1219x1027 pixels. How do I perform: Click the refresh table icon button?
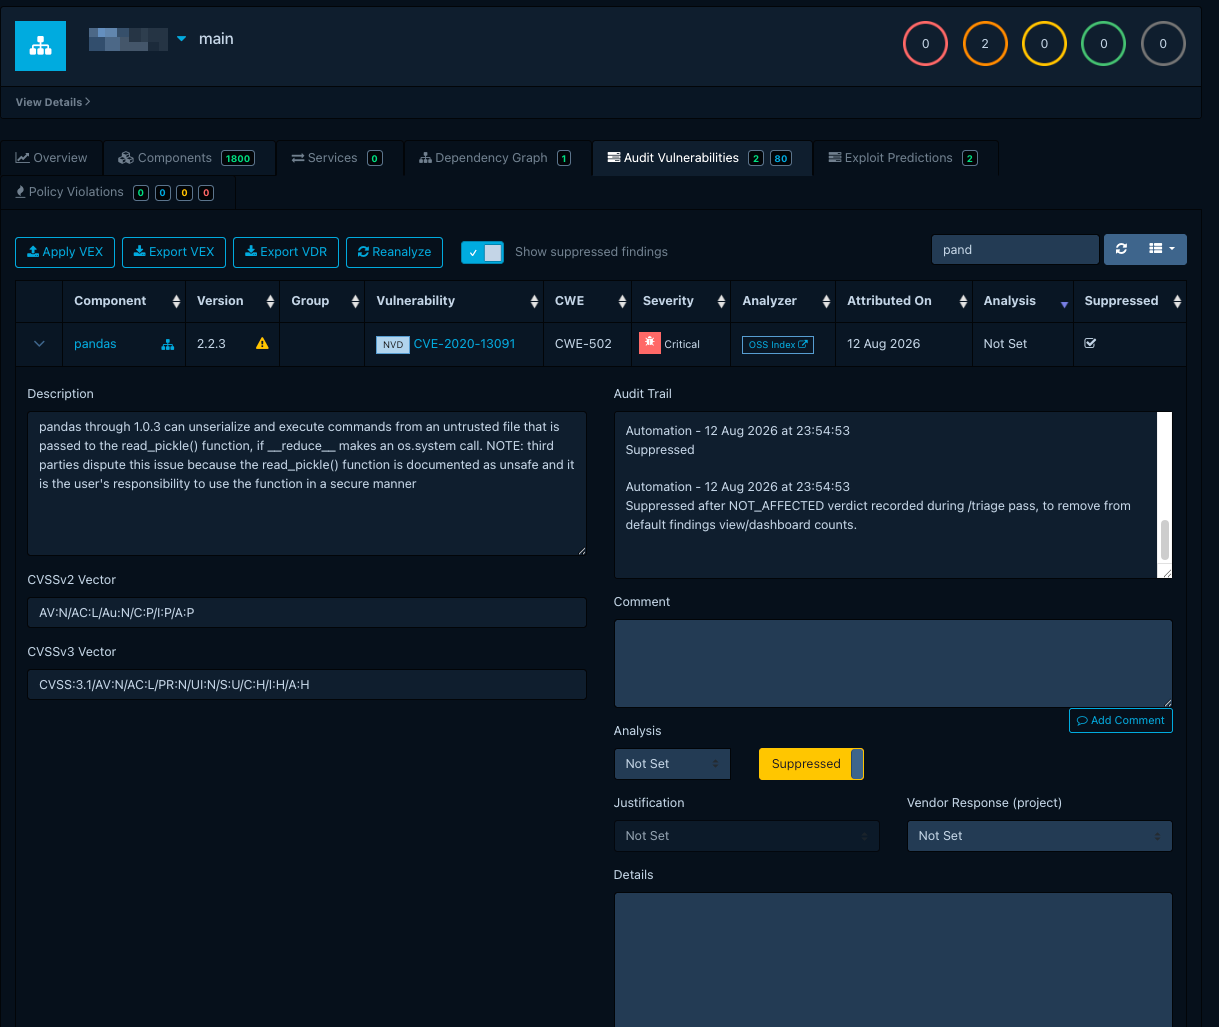(1121, 249)
